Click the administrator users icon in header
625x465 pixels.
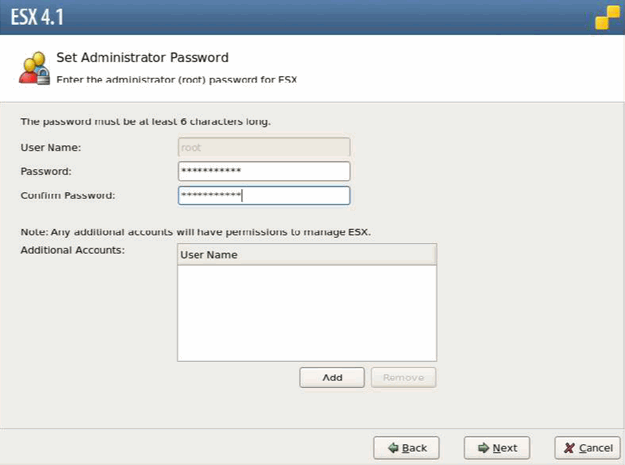(33, 68)
